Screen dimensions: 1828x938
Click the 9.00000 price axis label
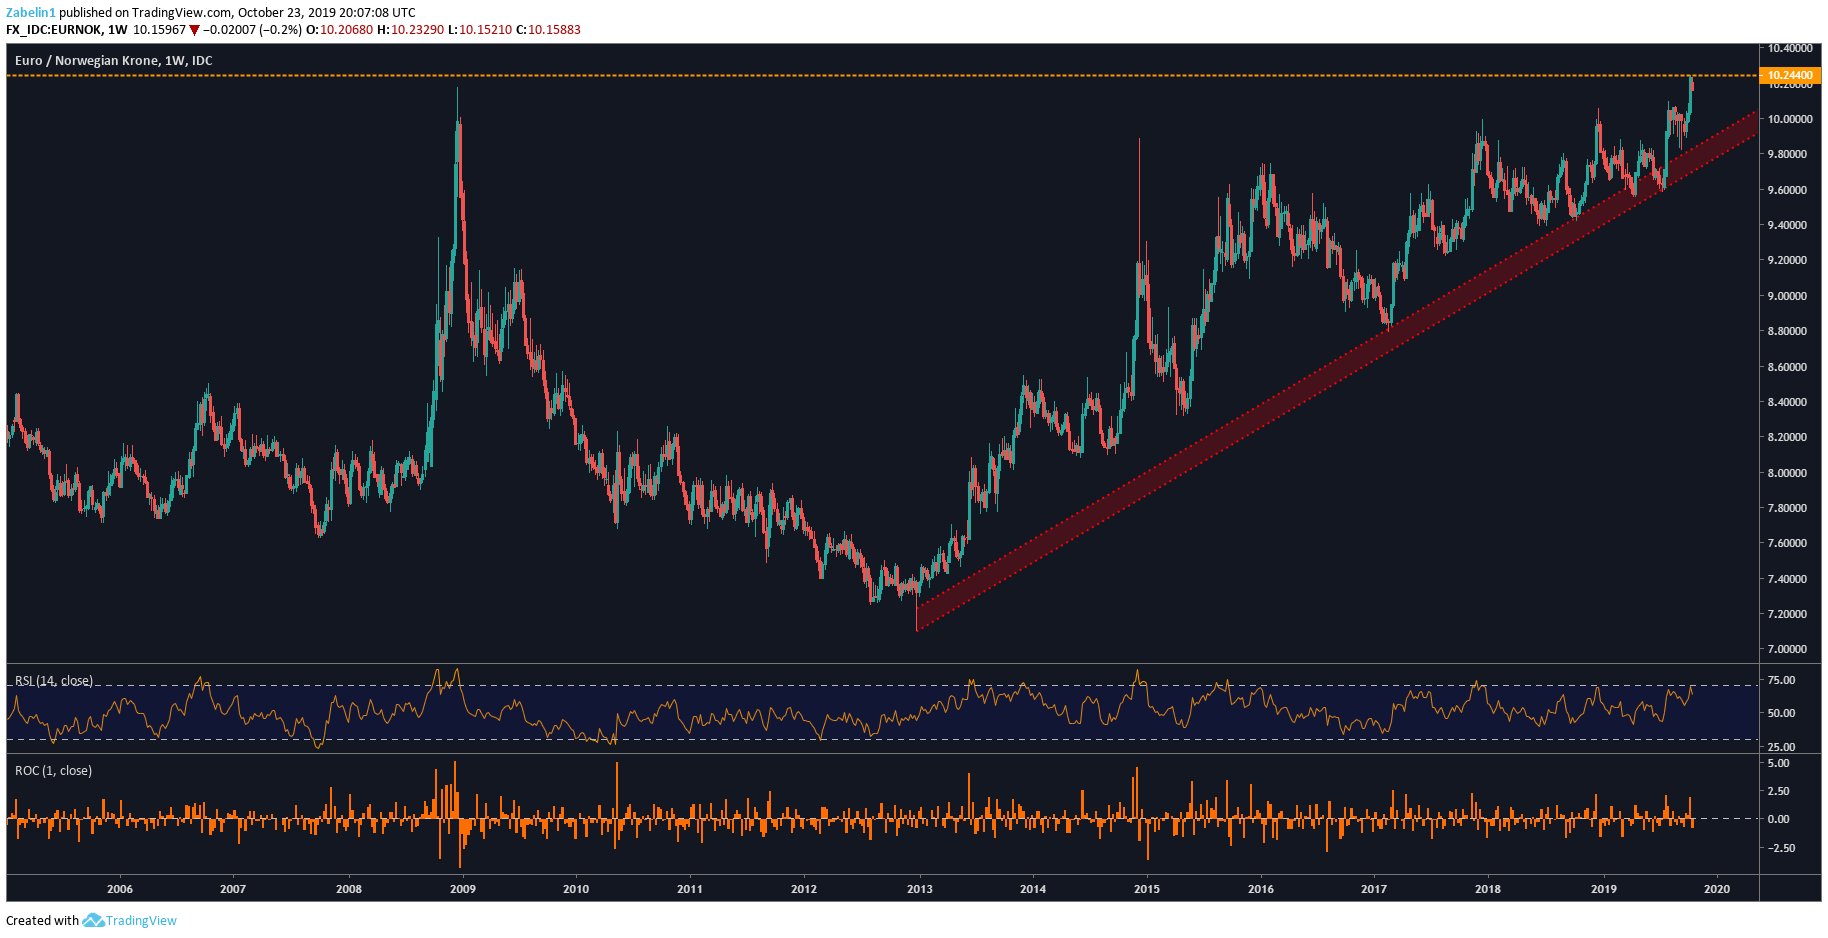[x=1787, y=296]
